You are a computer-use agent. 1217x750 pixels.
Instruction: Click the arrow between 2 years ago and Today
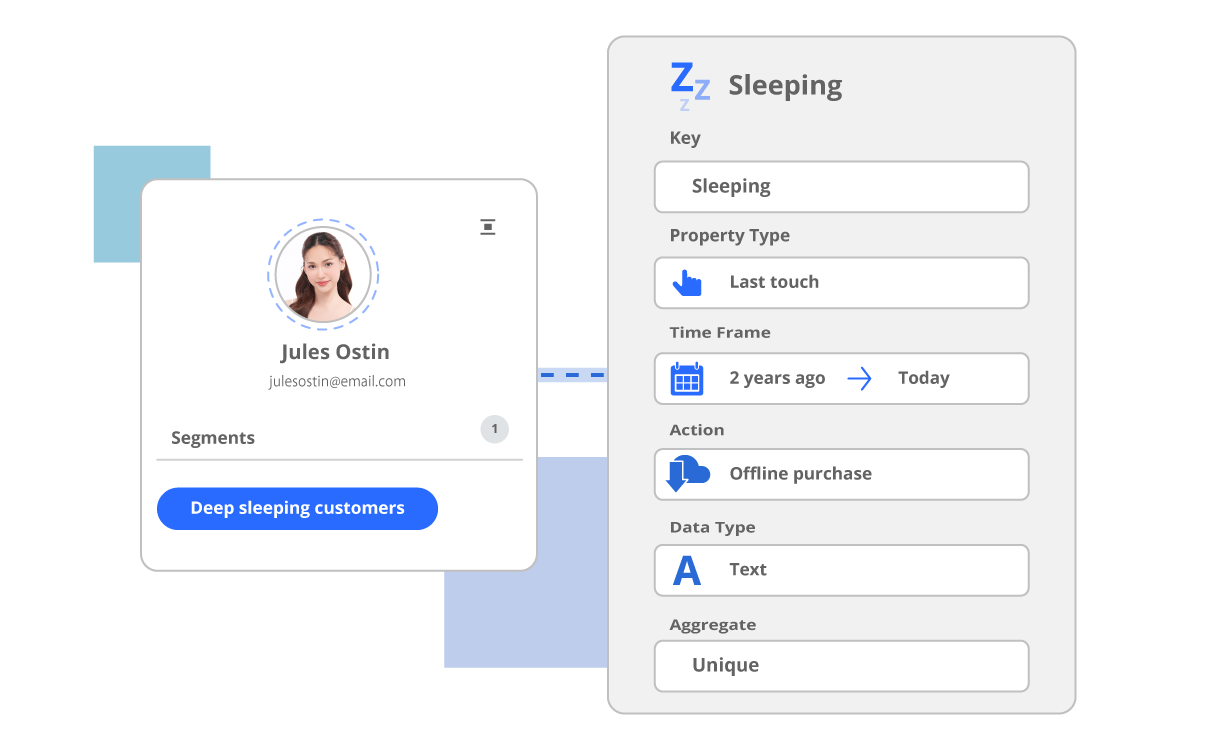(x=859, y=379)
